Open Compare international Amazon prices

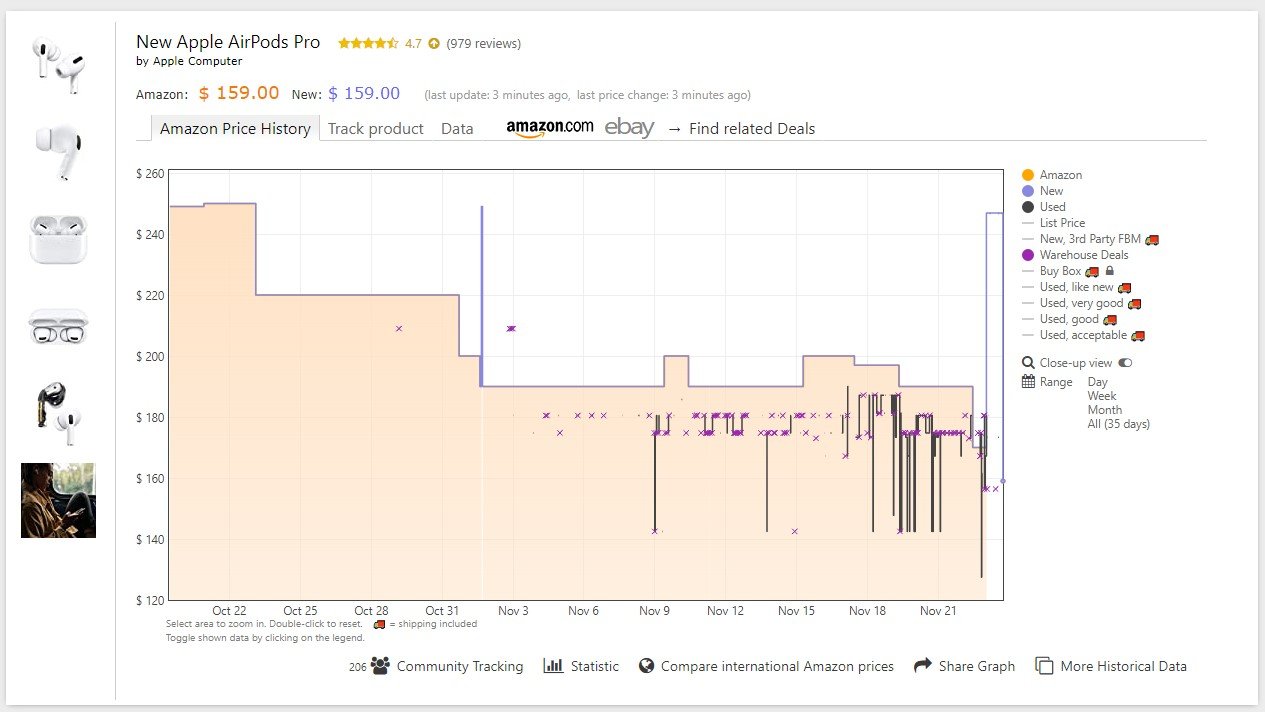[777, 666]
